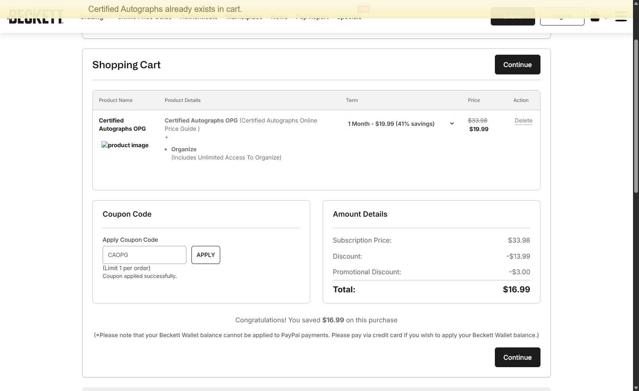The image size is (639, 391).
Task: Click the 'Organize' bullet item text
Action: pyautogui.click(x=184, y=149)
